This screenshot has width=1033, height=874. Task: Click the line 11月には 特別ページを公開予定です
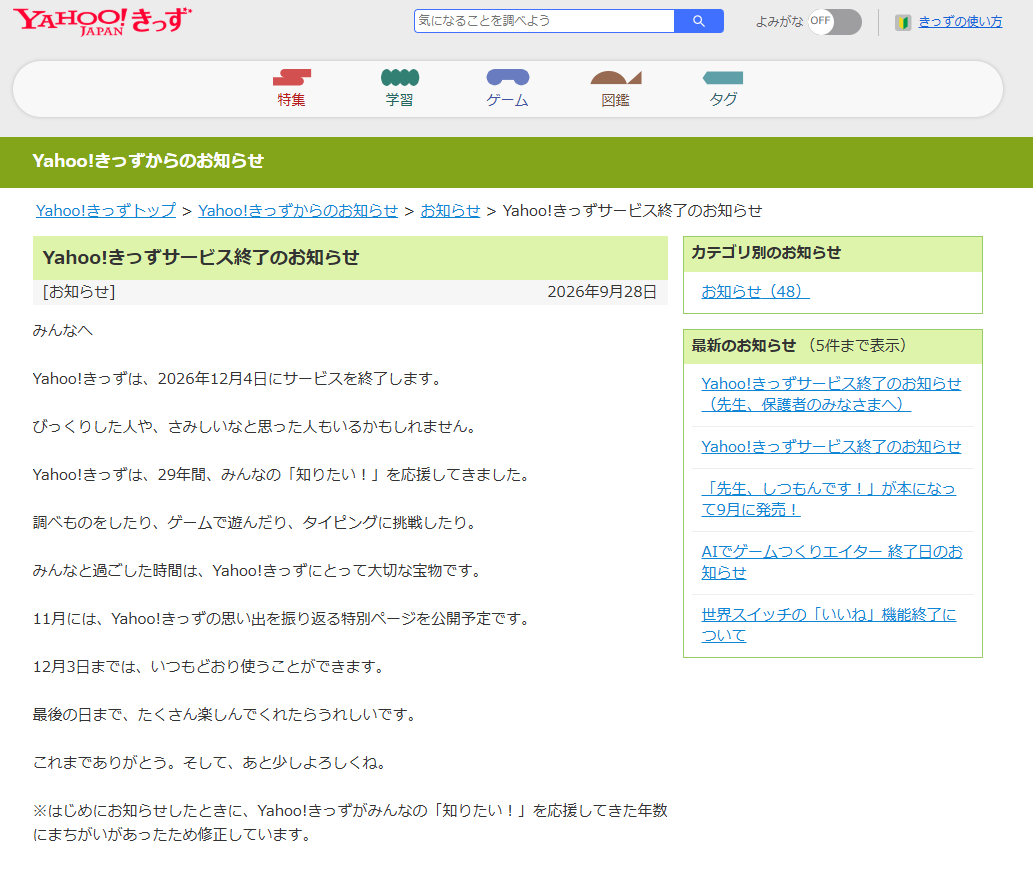(281, 619)
